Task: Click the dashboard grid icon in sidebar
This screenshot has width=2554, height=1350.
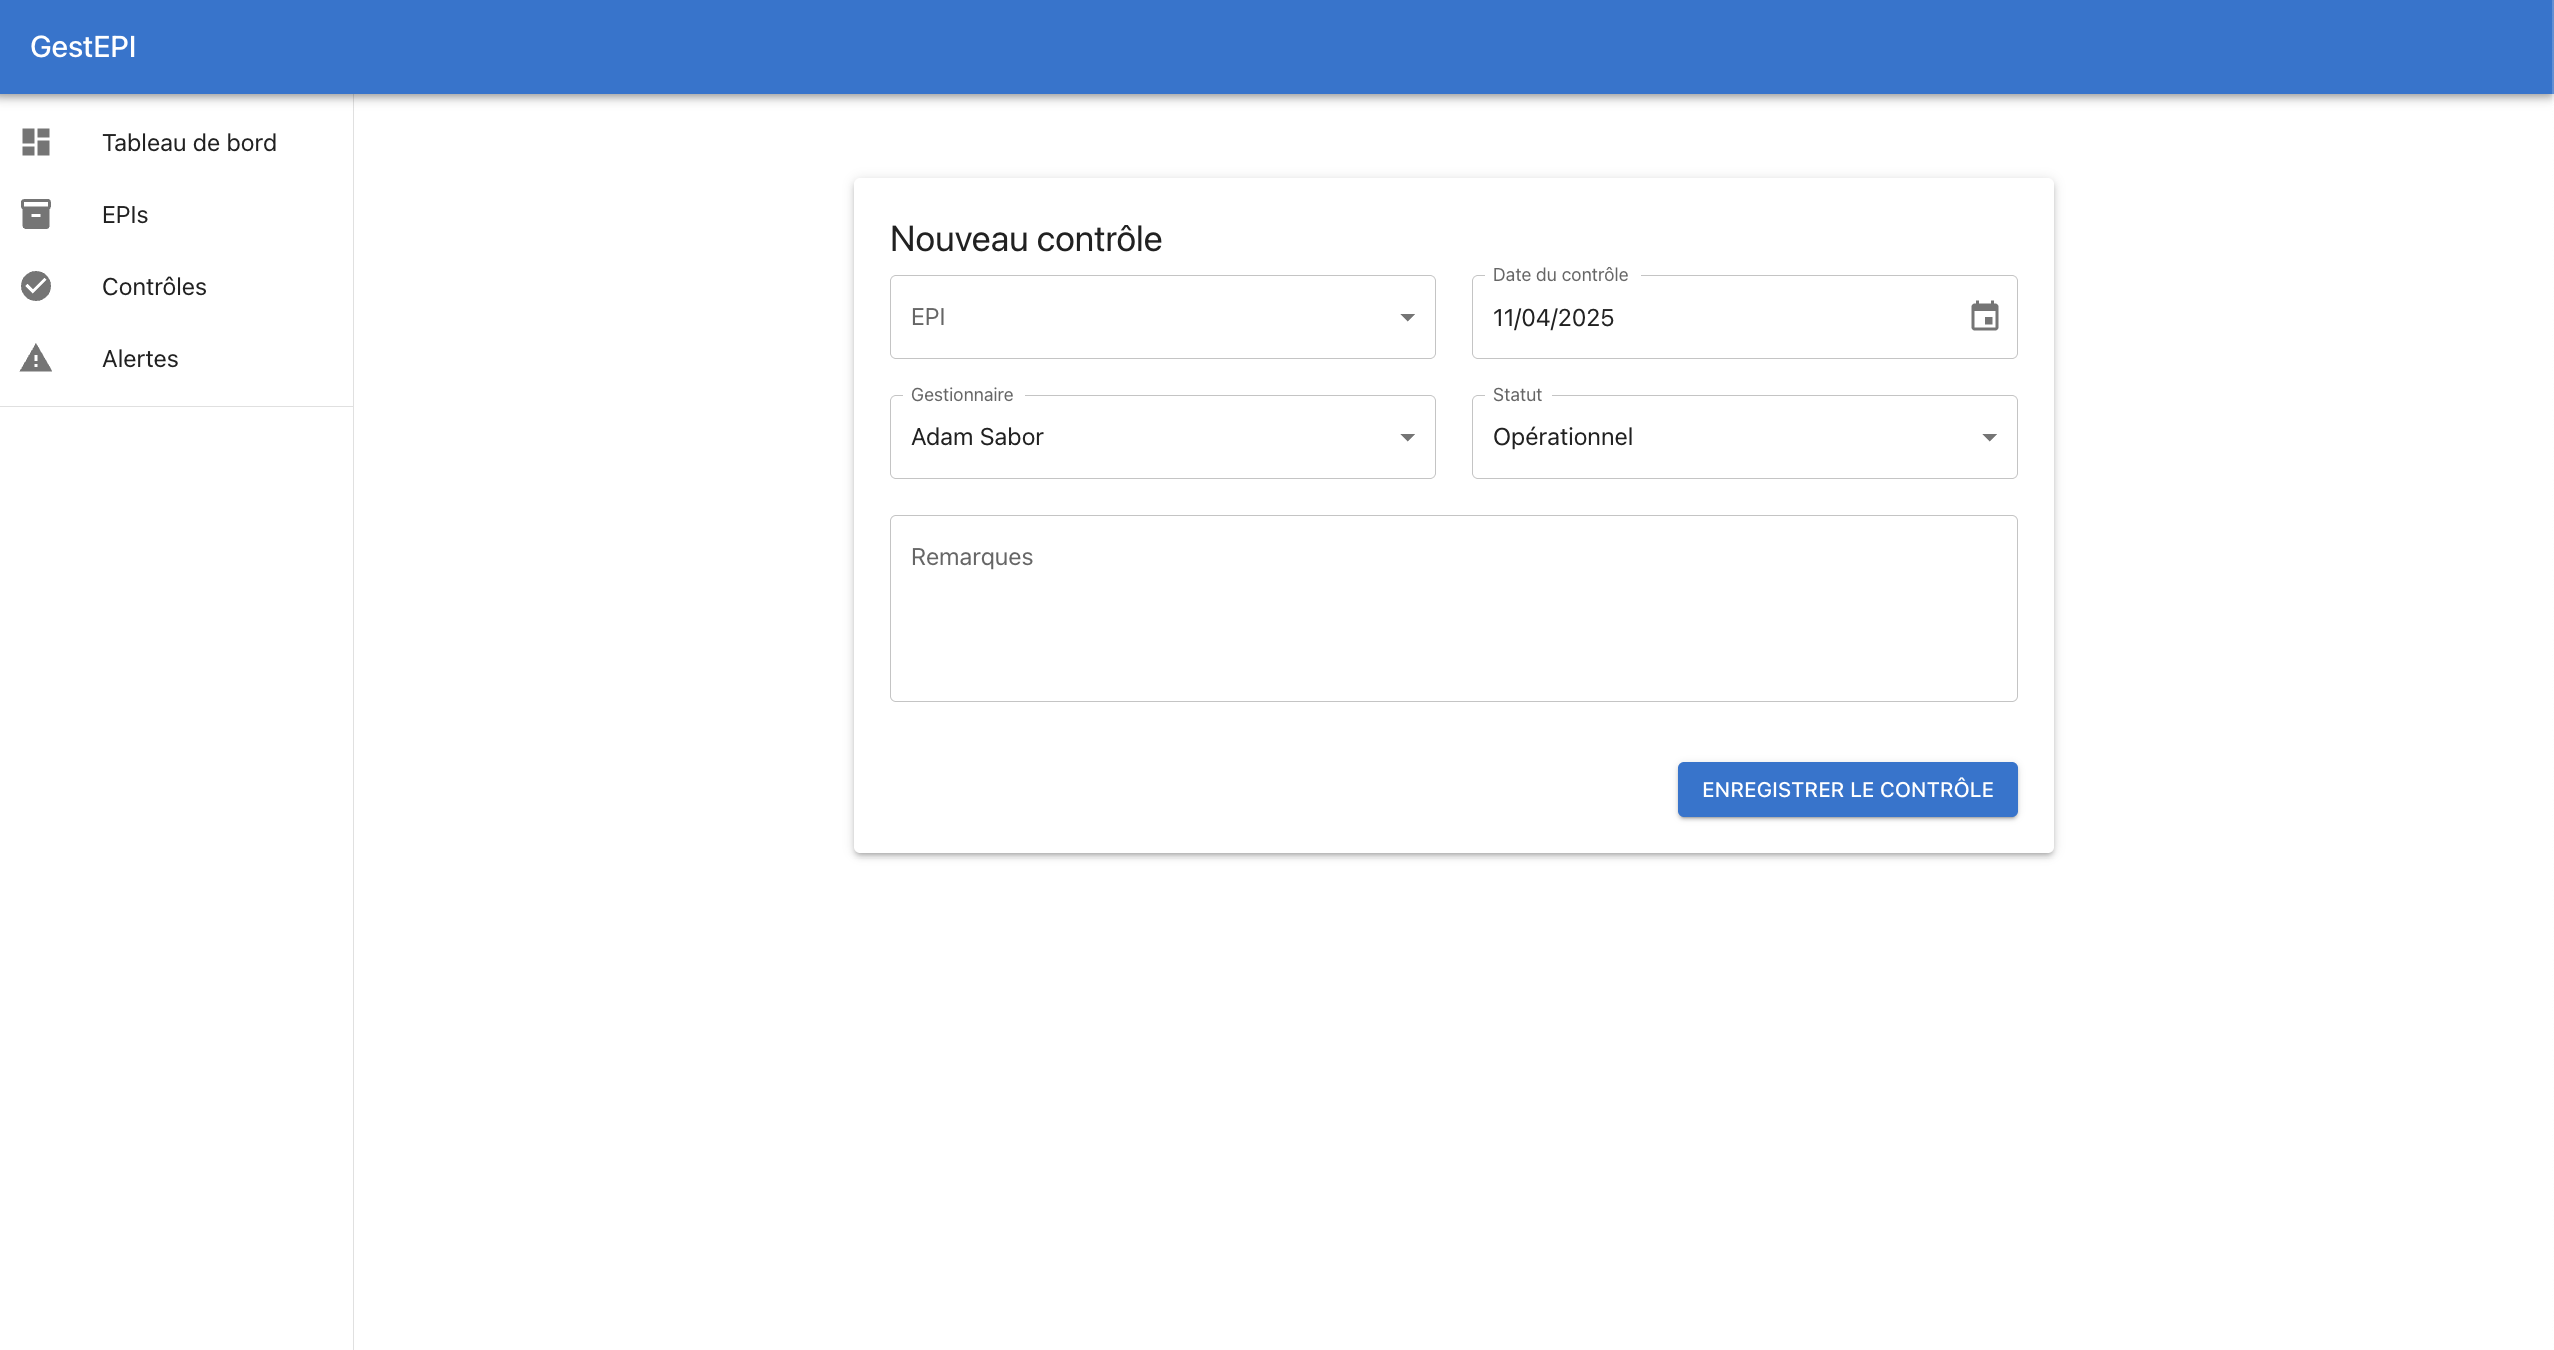Action: [36, 142]
